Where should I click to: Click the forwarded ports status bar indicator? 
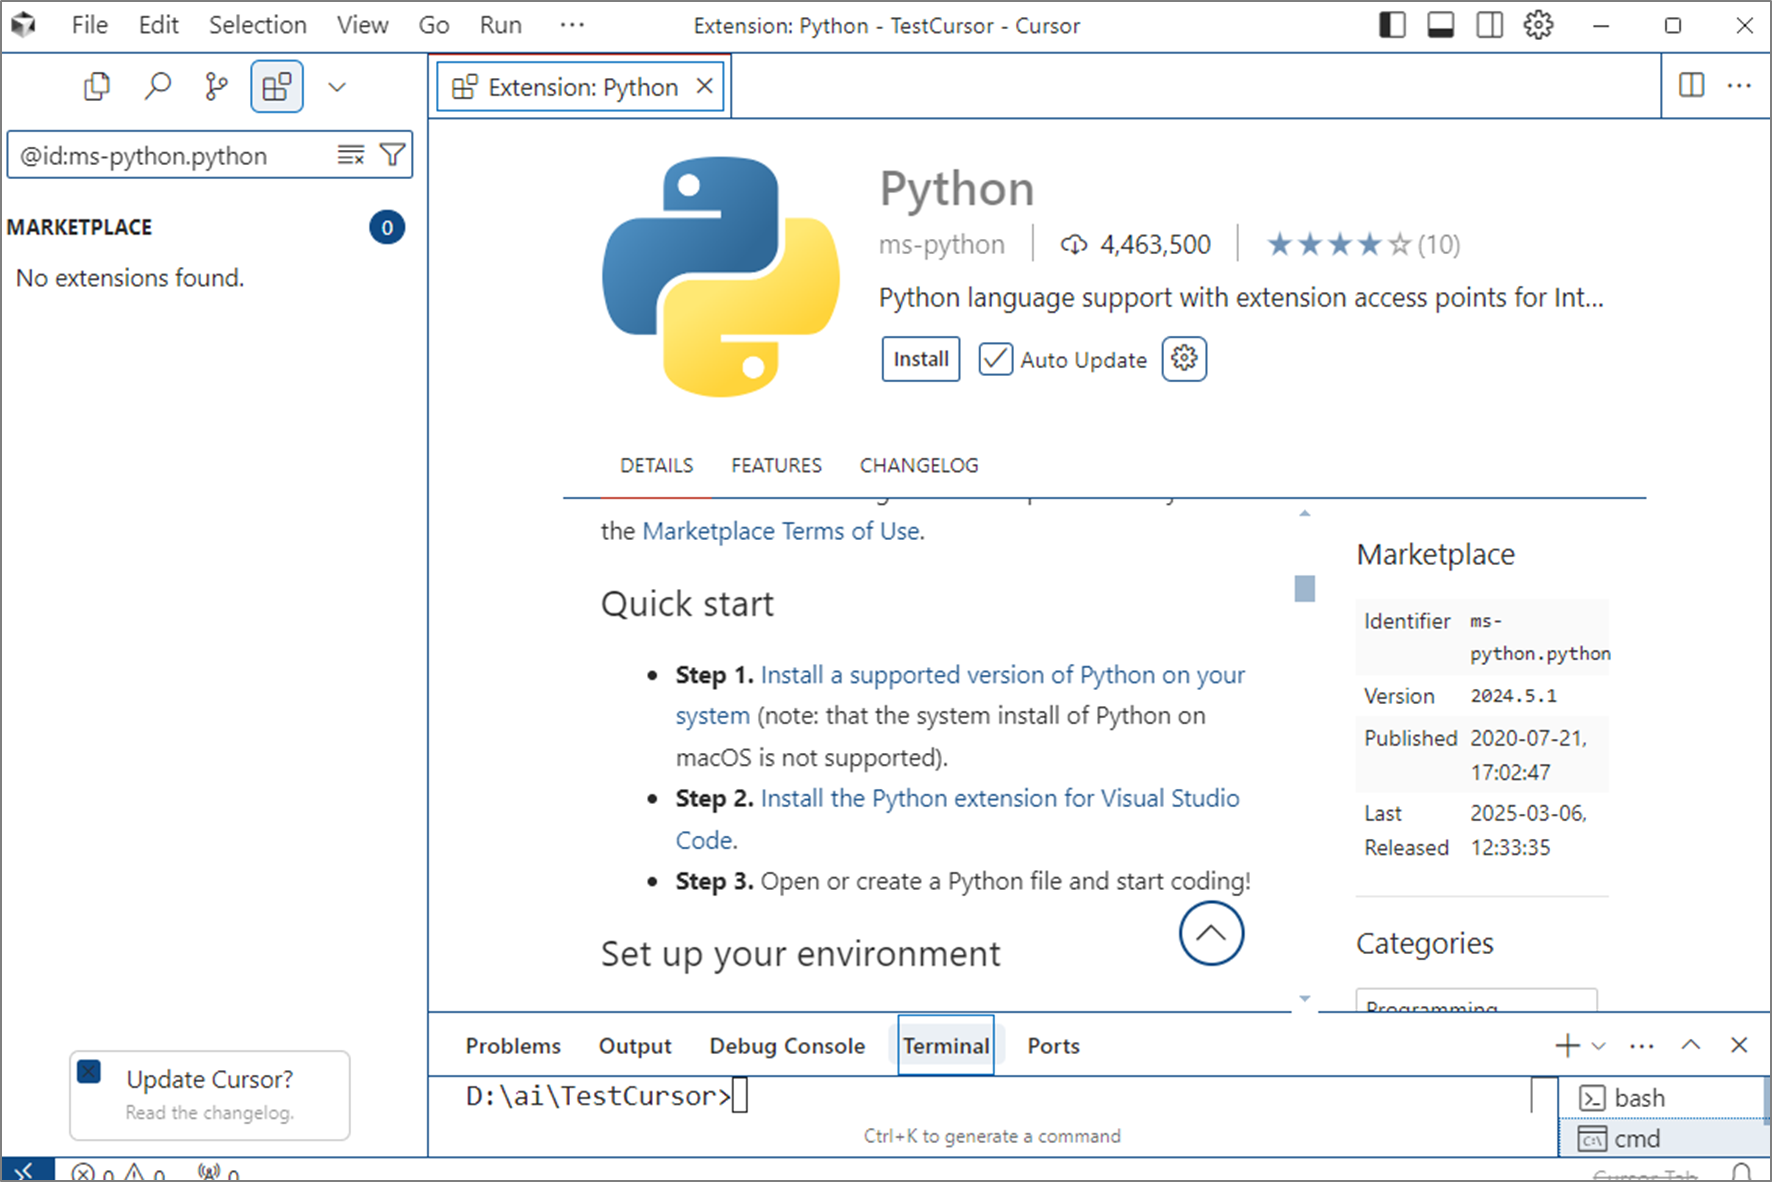coord(219,1172)
